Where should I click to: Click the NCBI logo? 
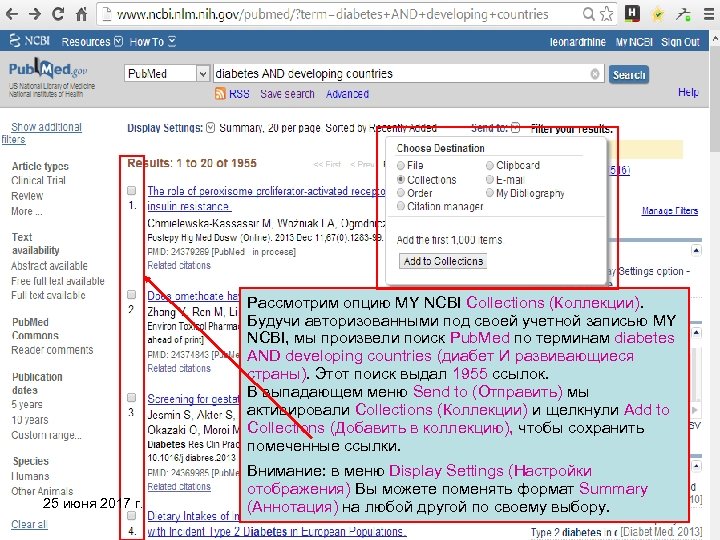pos(30,41)
